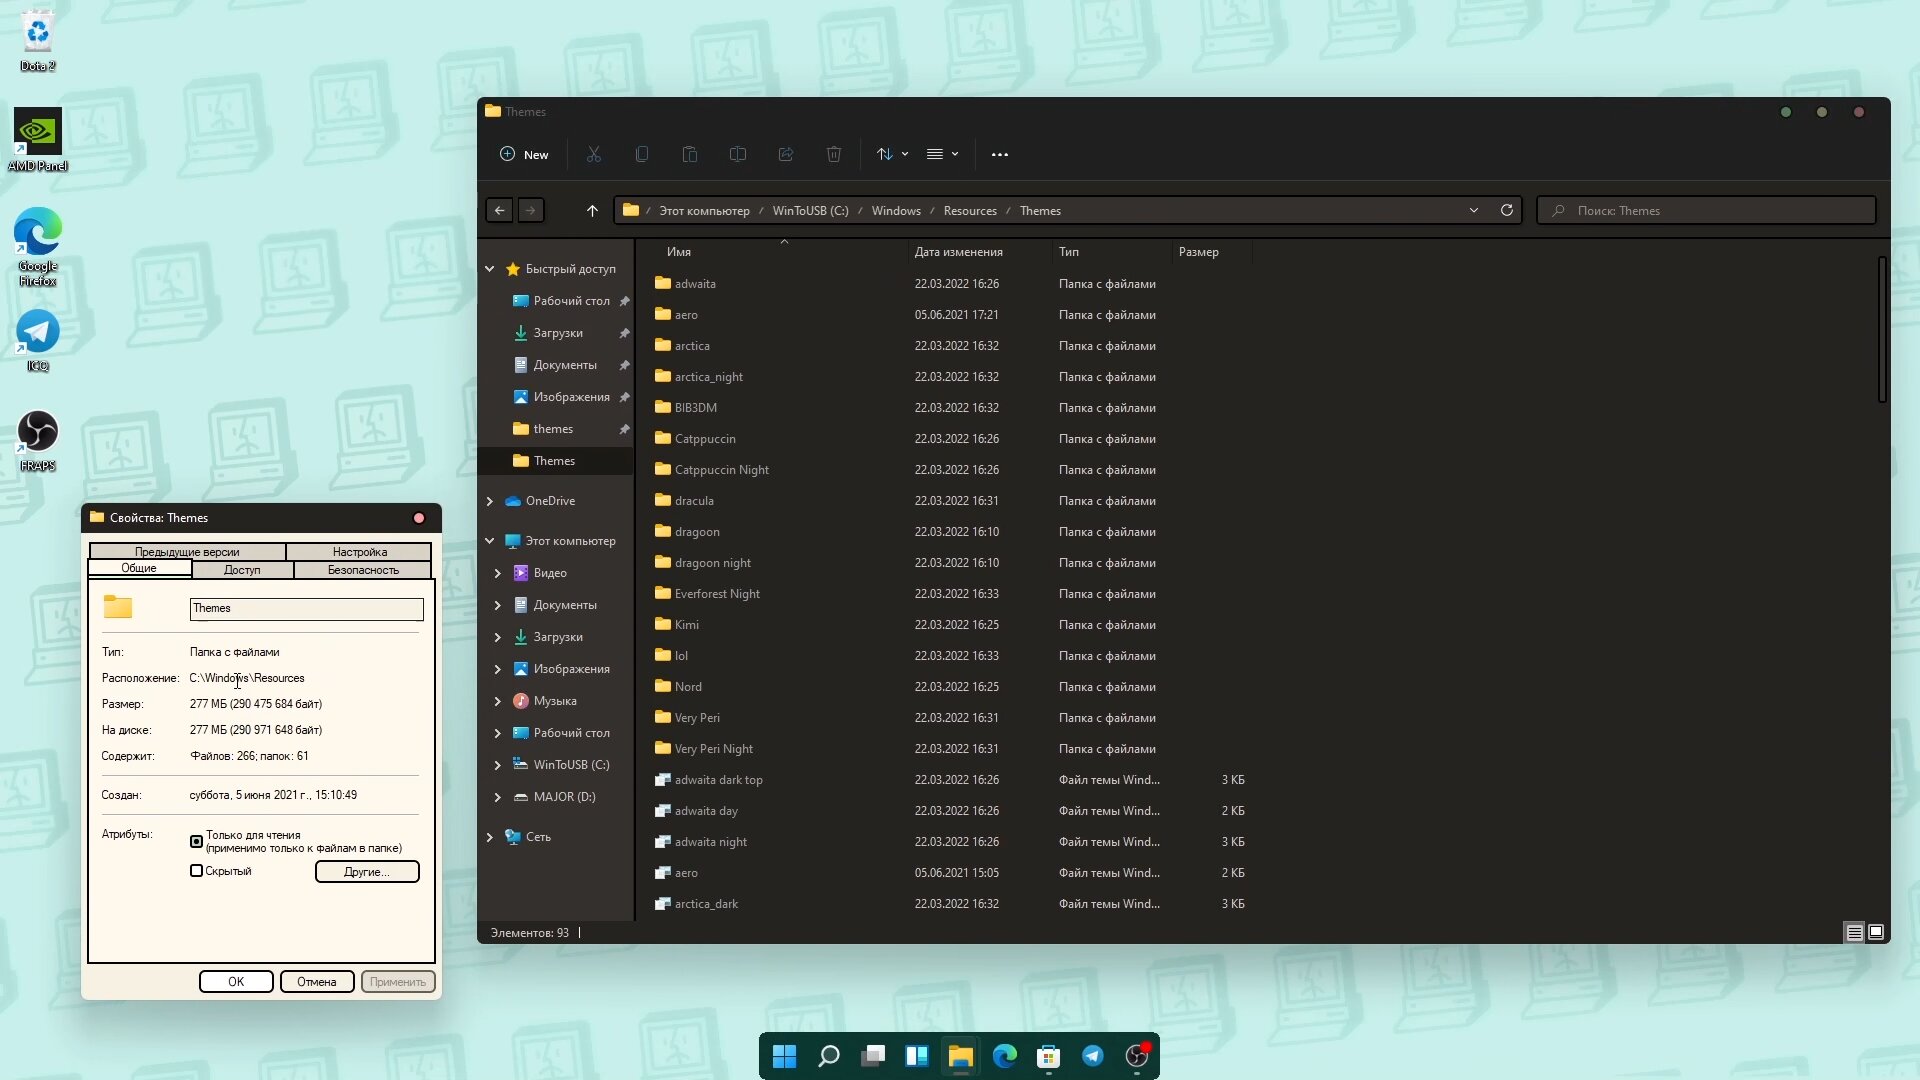Switch to details view icon in status bar
Image resolution: width=1920 pixels, height=1080 pixels.
pyautogui.click(x=1854, y=932)
